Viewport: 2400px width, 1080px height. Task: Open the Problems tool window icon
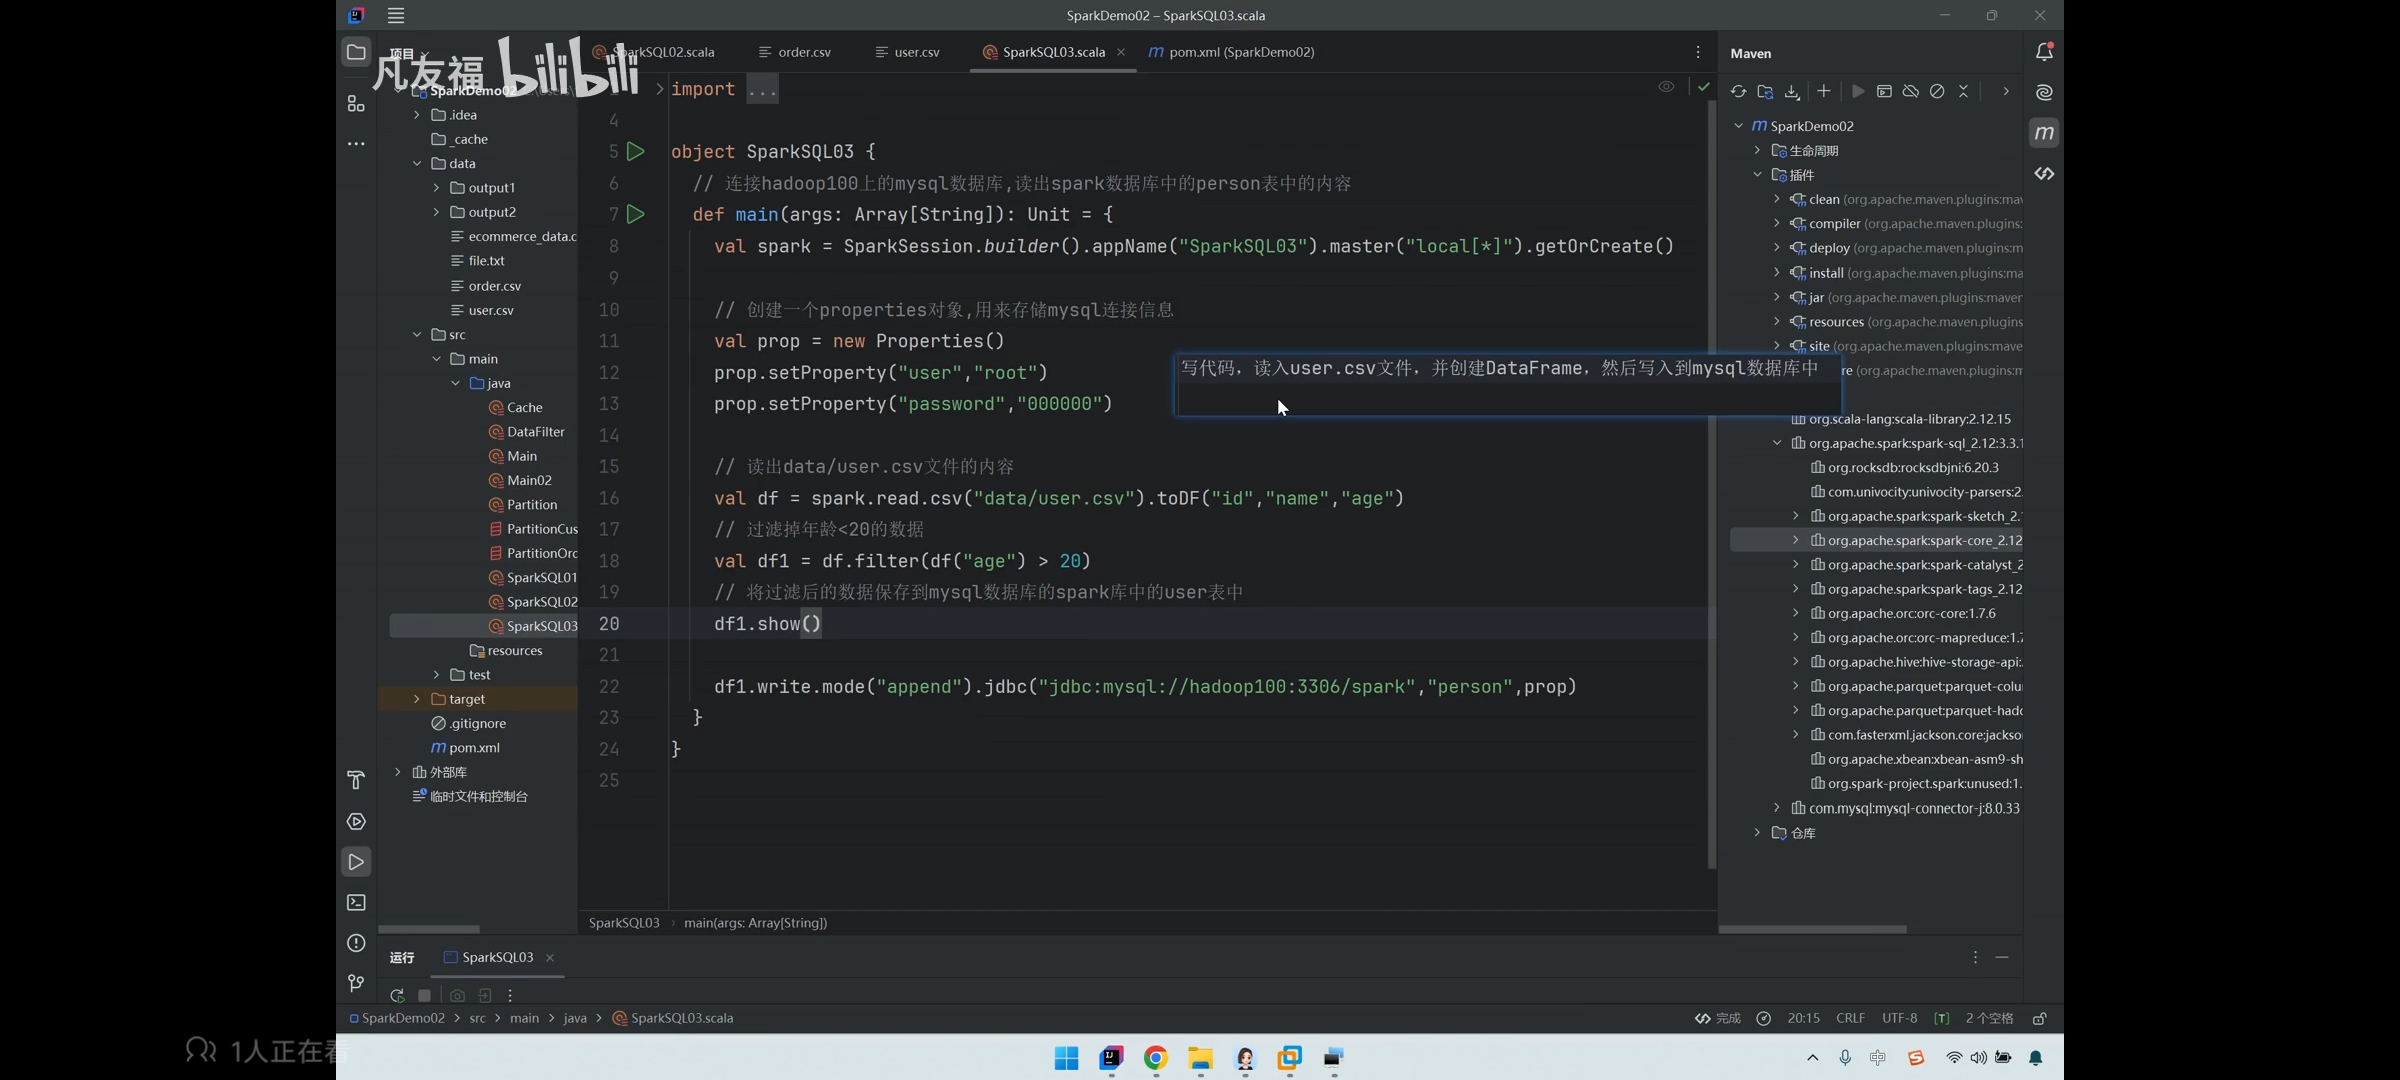pos(356,943)
